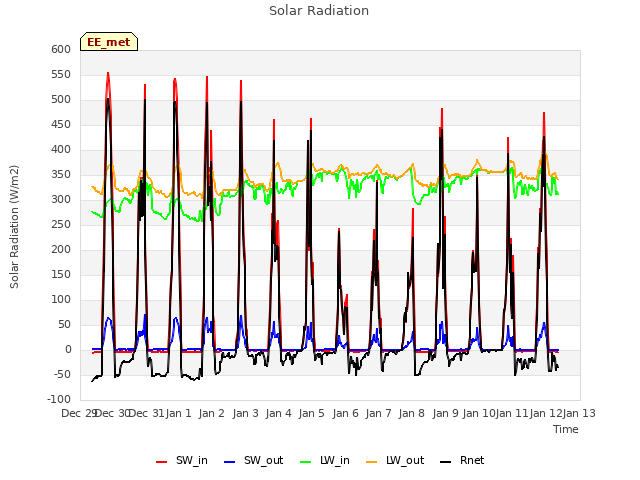Click the Solar Radiation (W/m2) axis label
Image resolution: width=640 pixels, height=480 pixels.
14,227
